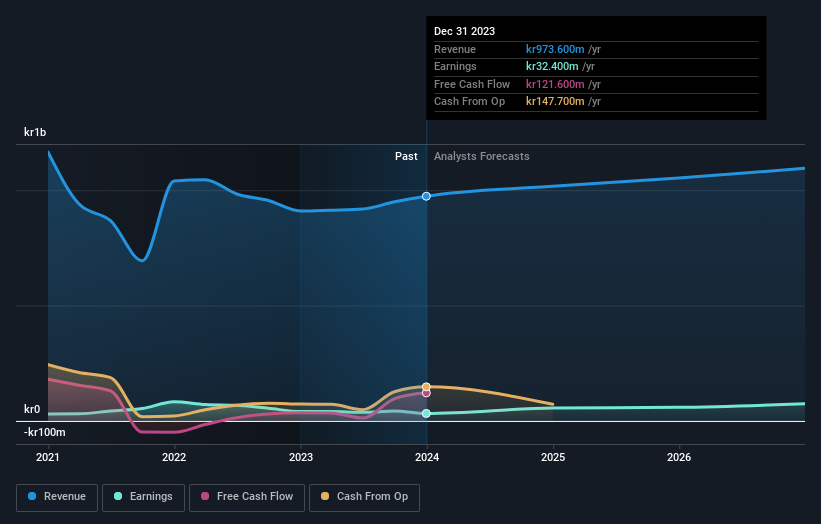This screenshot has height=524, width=821.
Task: Click the pink Free Cash Flow point at 2024
Action: pyautogui.click(x=426, y=393)
